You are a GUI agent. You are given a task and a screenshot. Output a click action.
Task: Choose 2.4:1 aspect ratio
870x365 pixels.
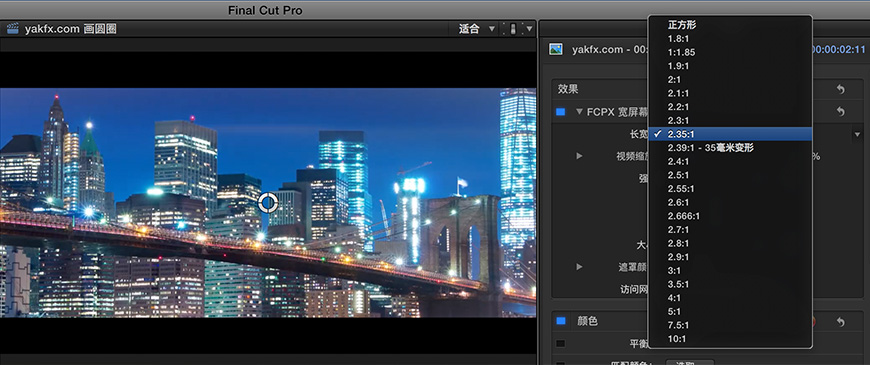click(x=730, y=161)
